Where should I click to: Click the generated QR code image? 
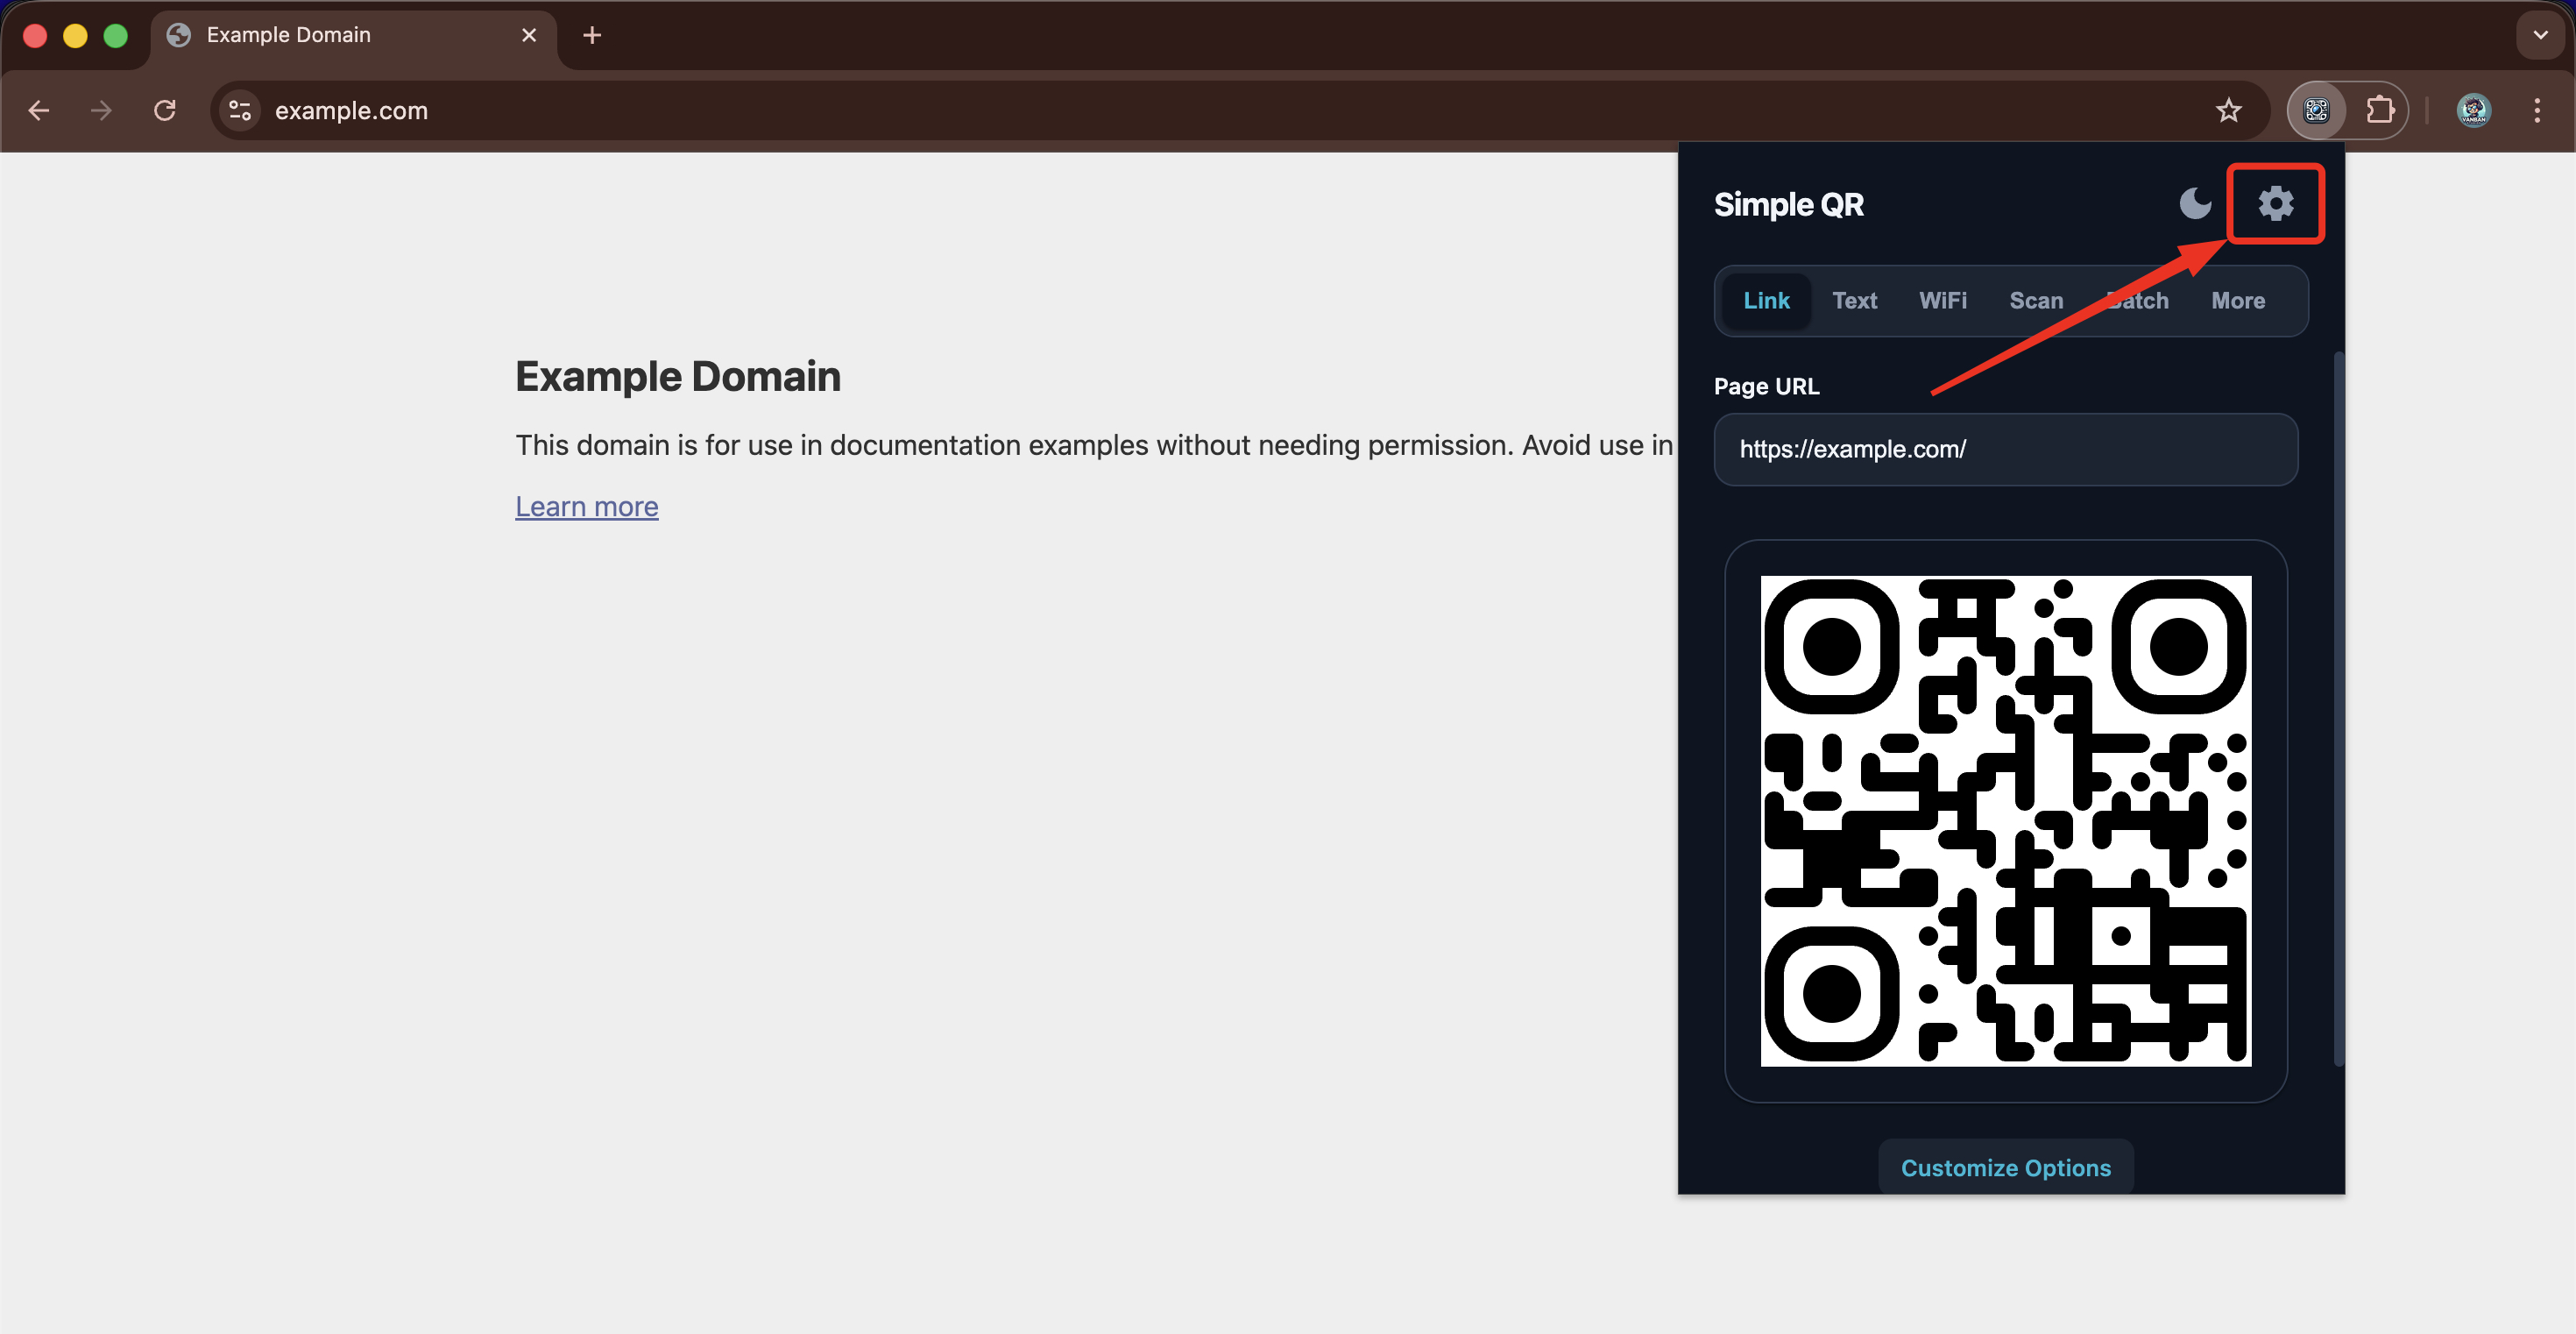[x=2005, y=820]
